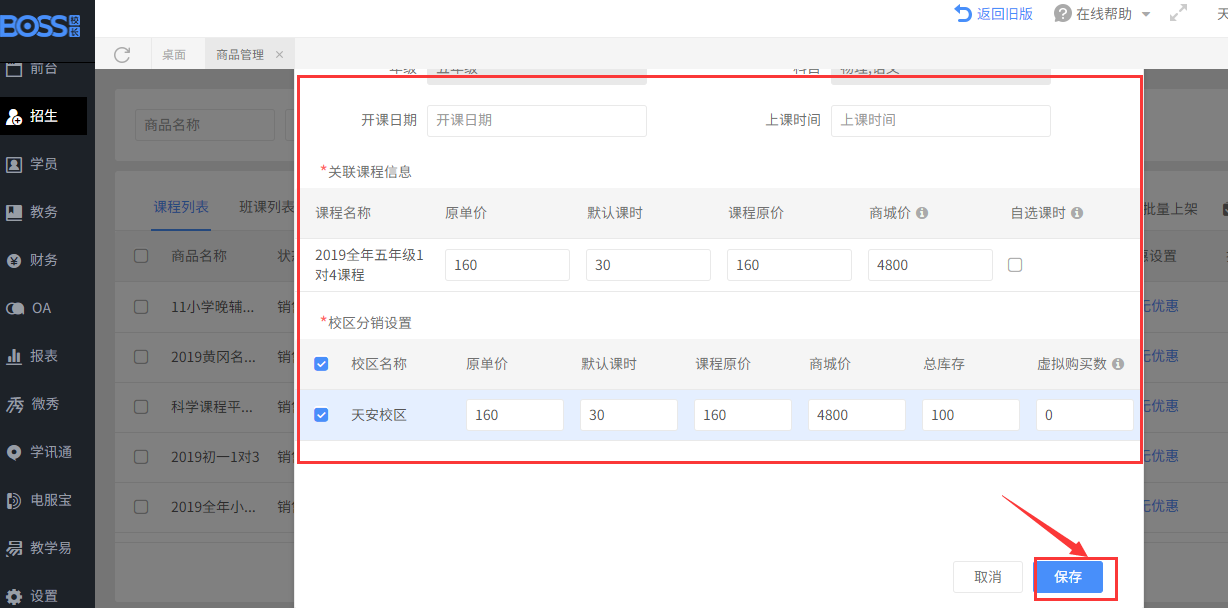Open the 开课日期 date picker field

click(536, 120)
